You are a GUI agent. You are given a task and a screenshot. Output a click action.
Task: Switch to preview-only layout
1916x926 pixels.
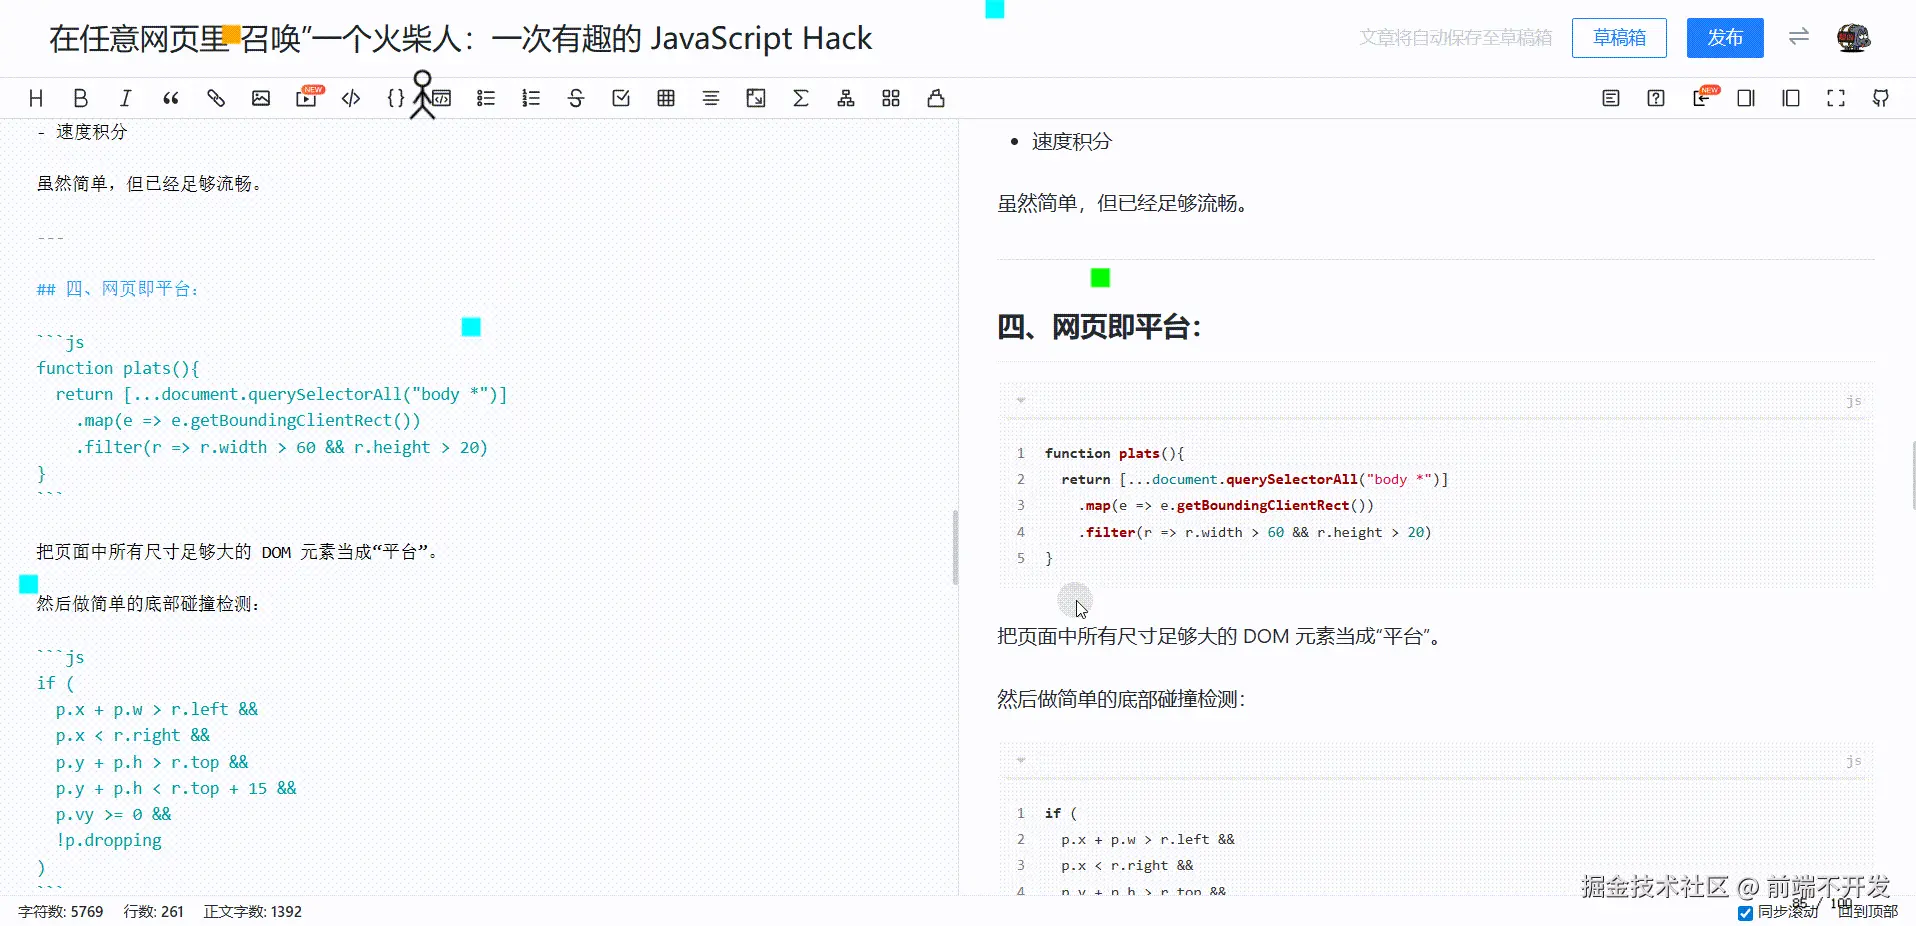coord(1790,97)
